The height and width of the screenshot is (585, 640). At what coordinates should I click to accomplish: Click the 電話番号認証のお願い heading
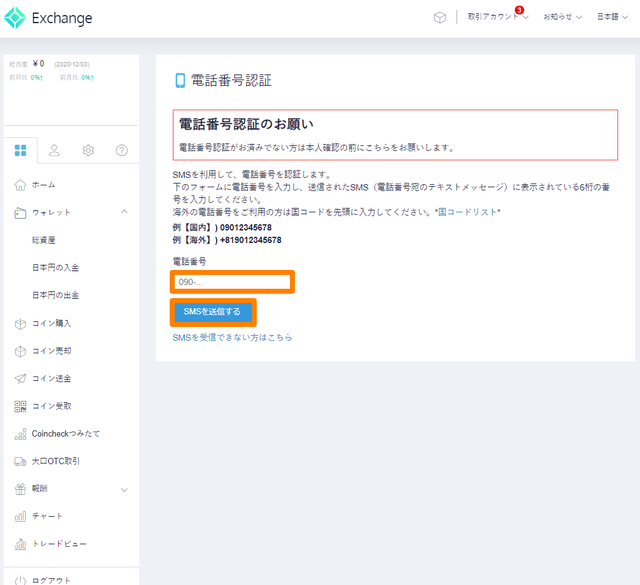(x=247, y=124)
